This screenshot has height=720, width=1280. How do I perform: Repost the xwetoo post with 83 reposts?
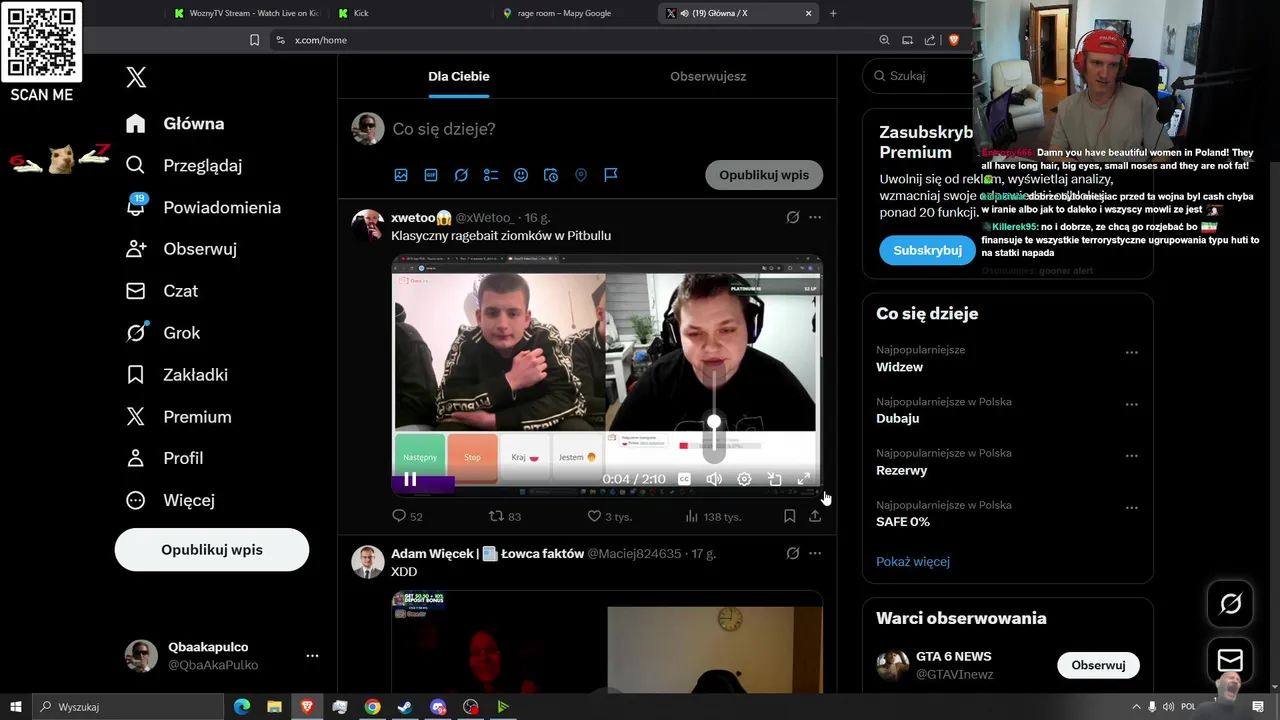click(504, 516)
